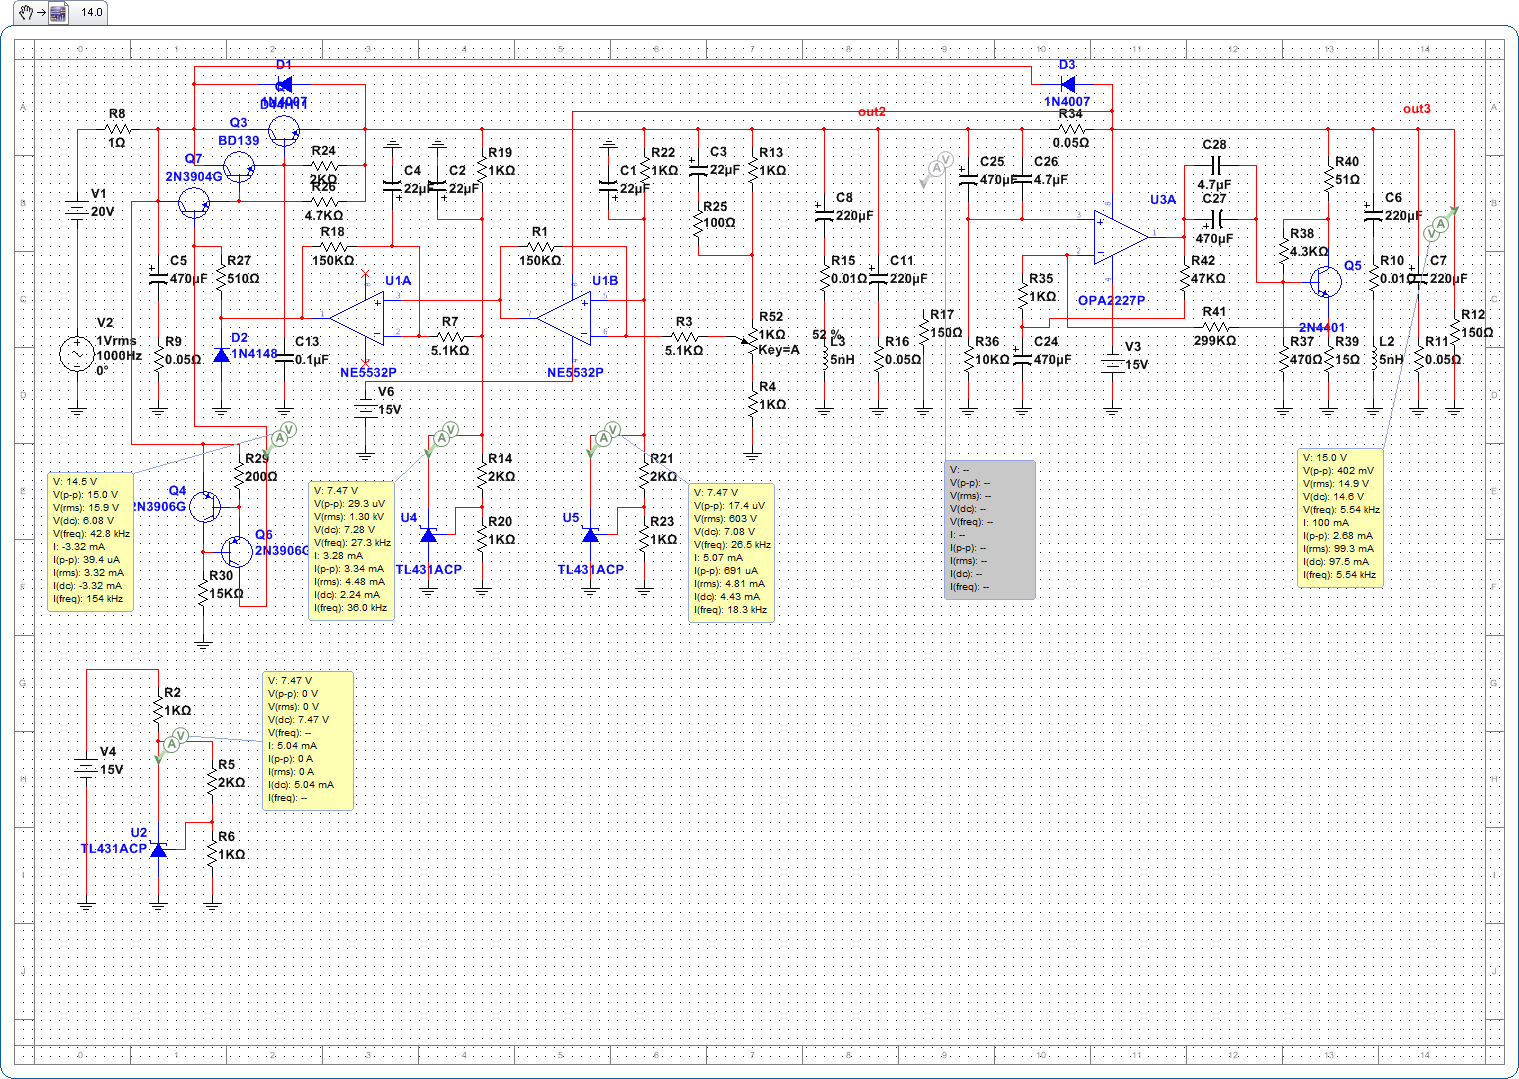Select the D3 1N4007 diode symbol
Image resolution: width=1519 pixels, height=1079 pixels.
[1067, 84]
